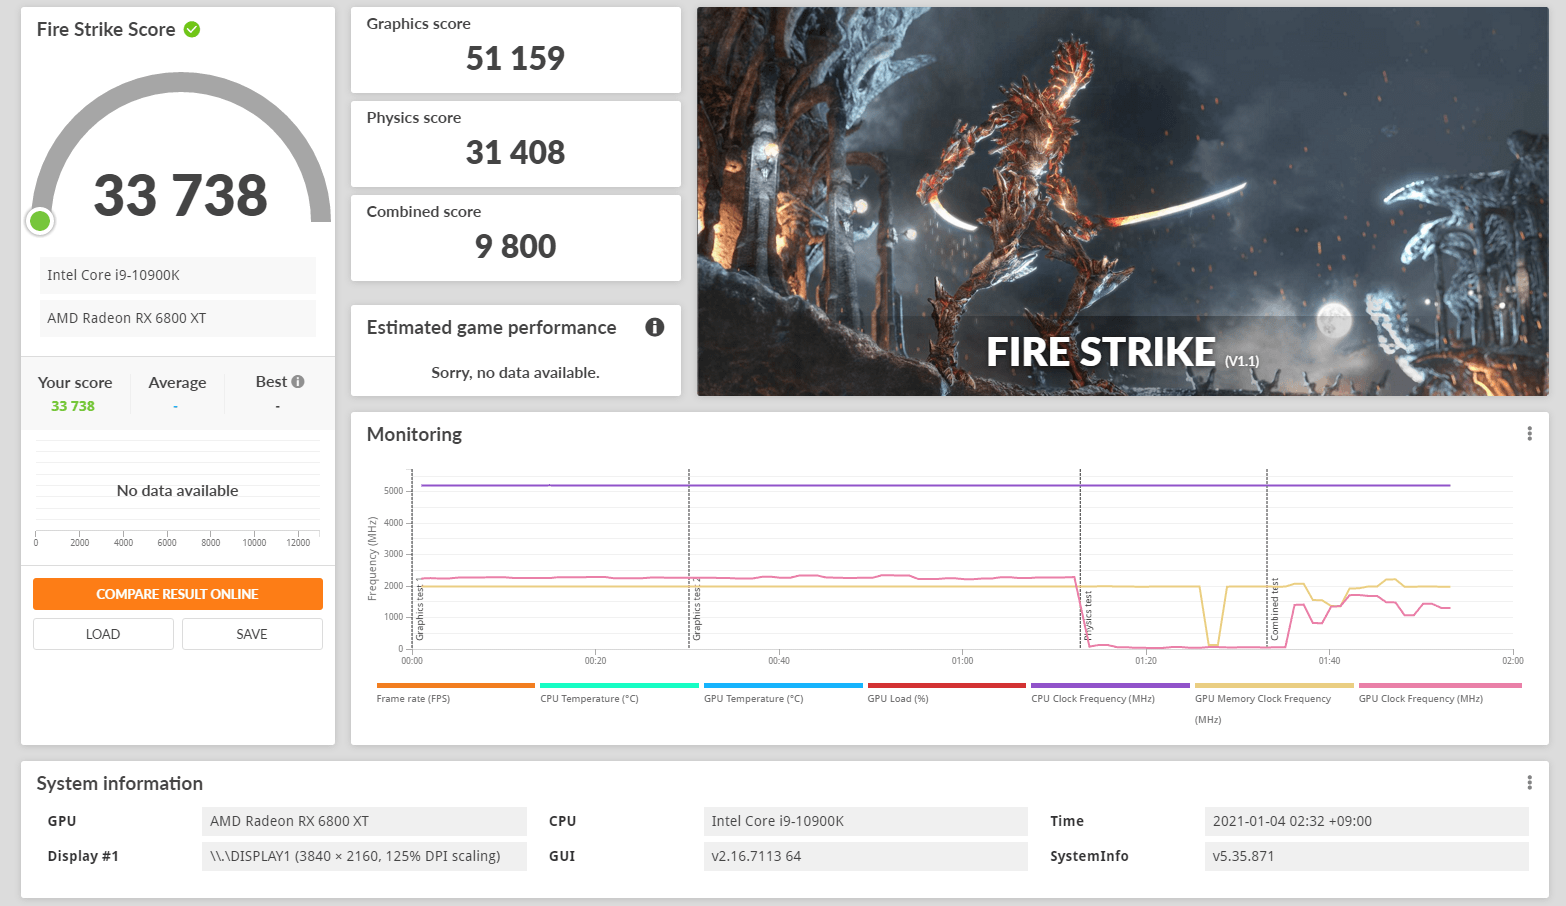The width and height of the screenshot is (1566, 906).
Task: Toggle GPU Temperature legend swatch
Action: pyautogui.click(x=783, y=685)
